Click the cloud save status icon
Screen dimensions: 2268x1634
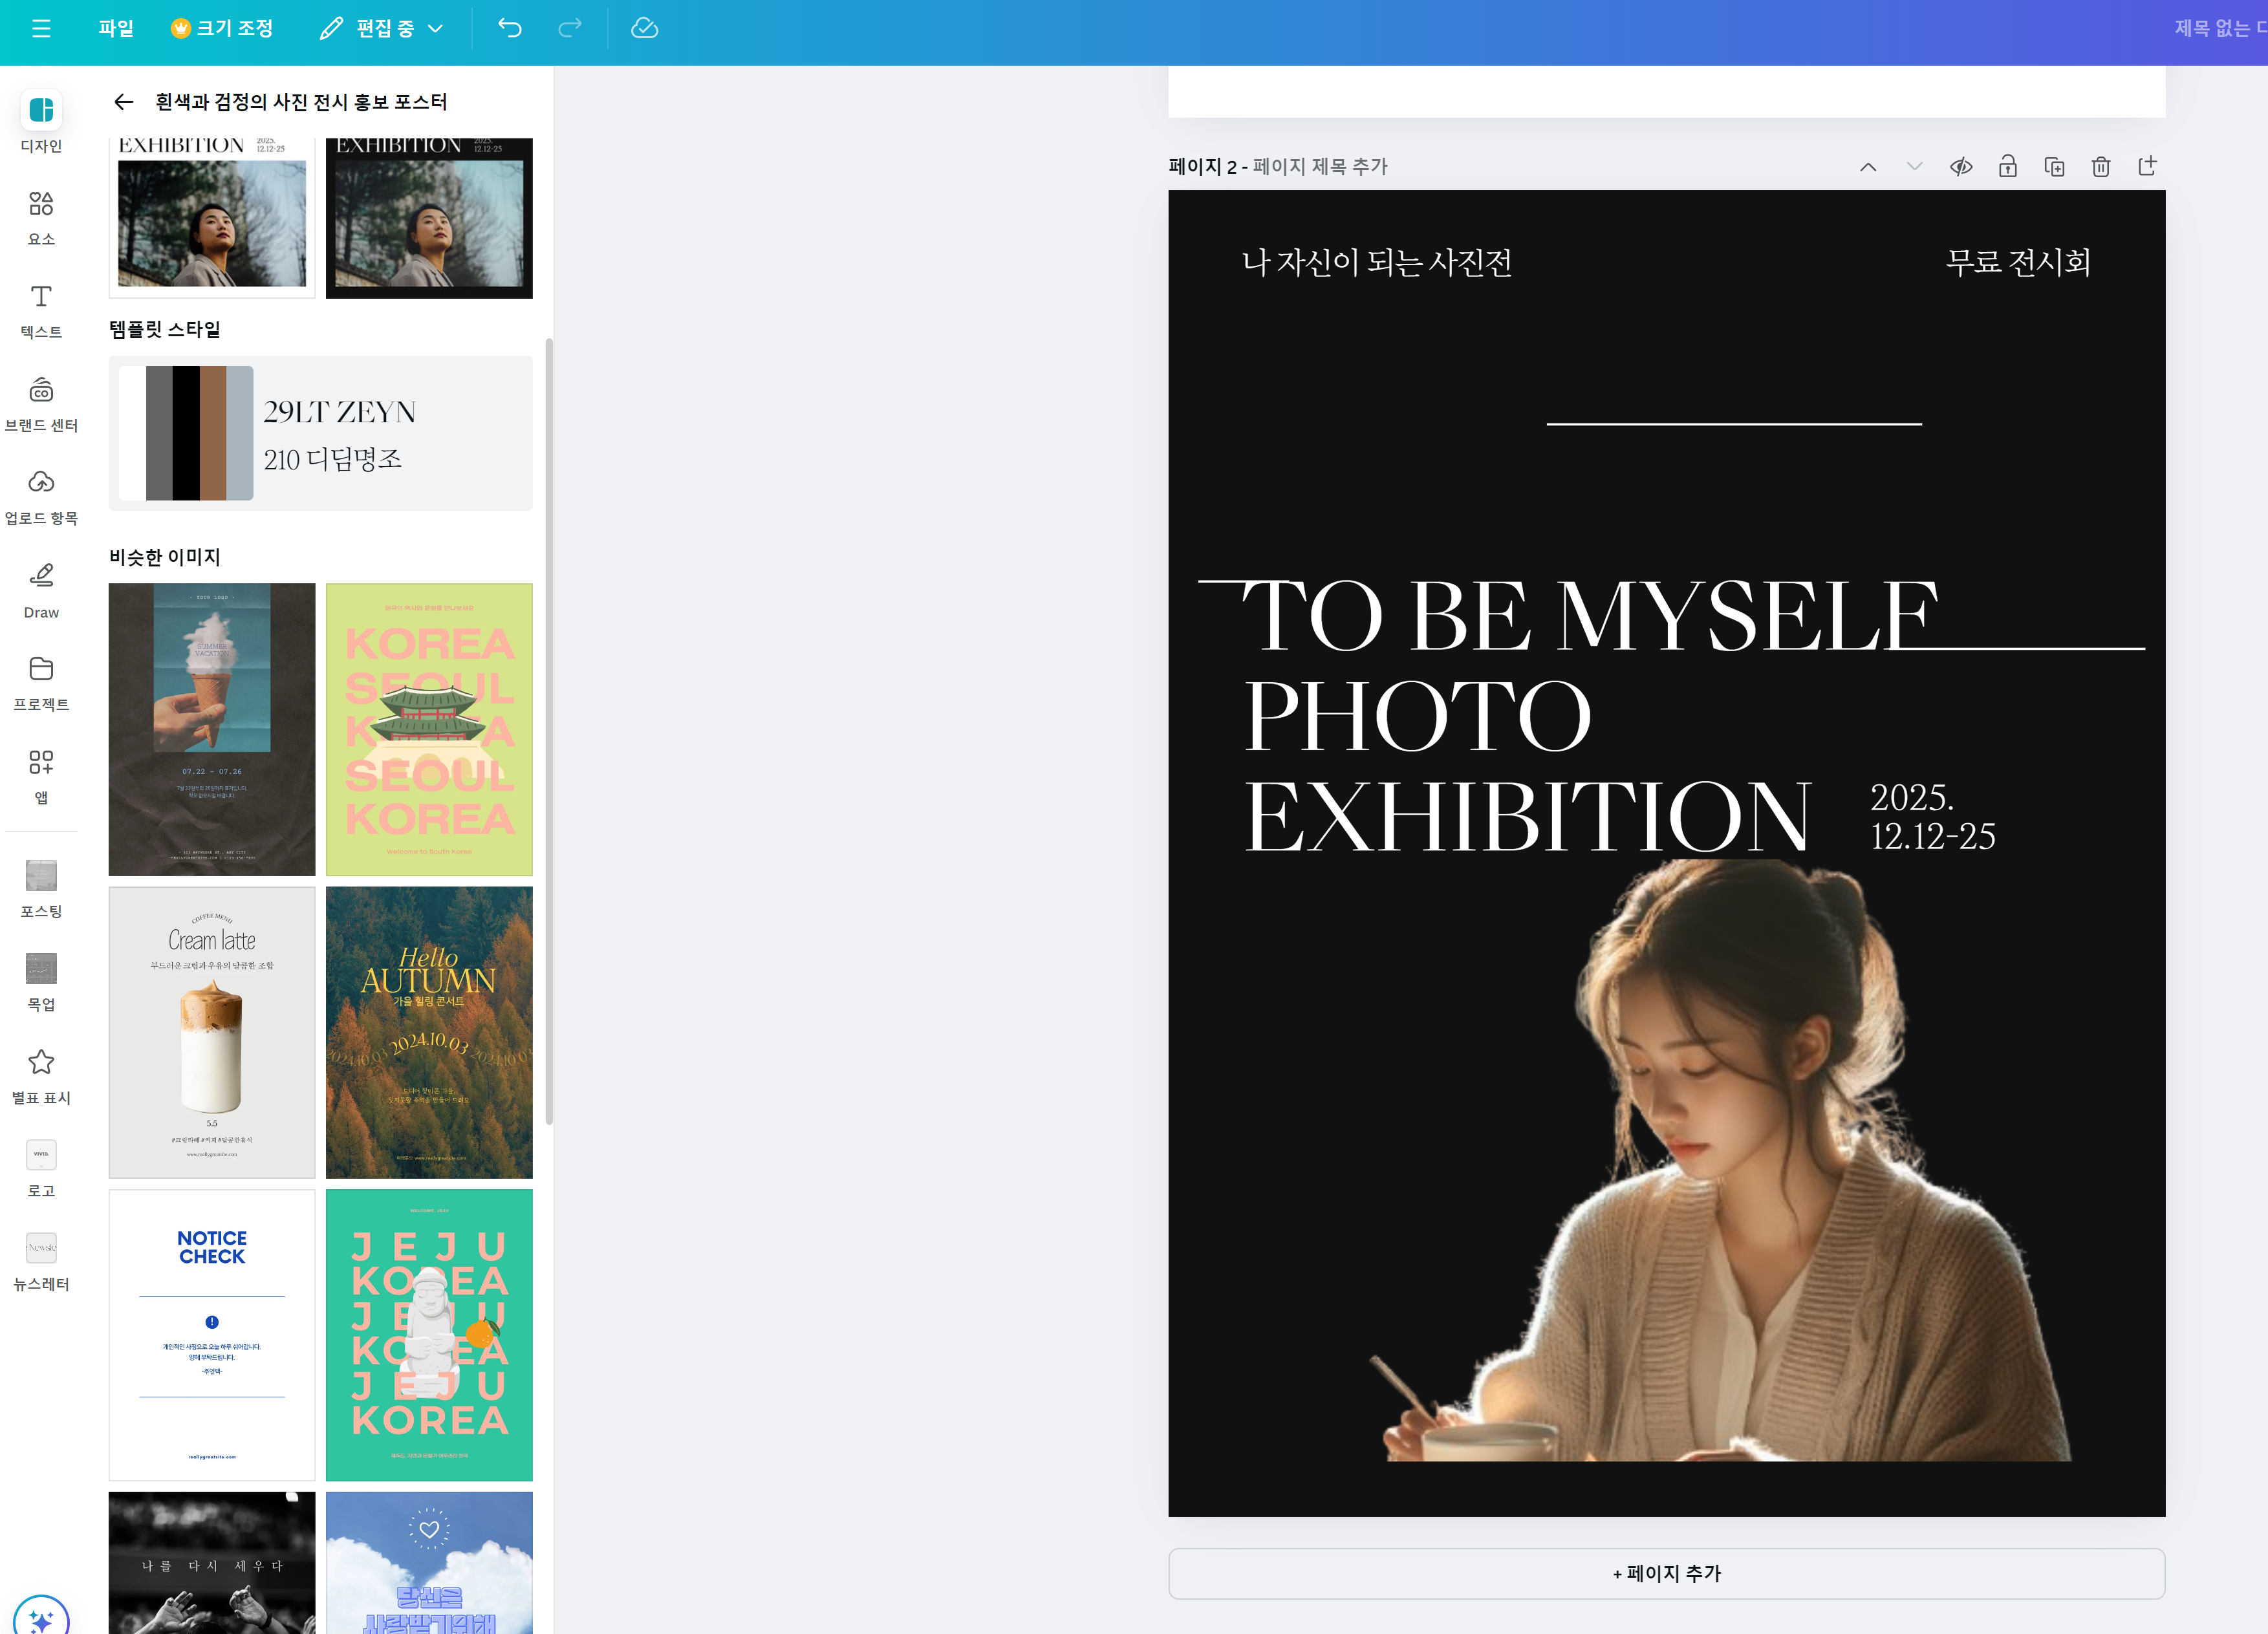point(644,28)
